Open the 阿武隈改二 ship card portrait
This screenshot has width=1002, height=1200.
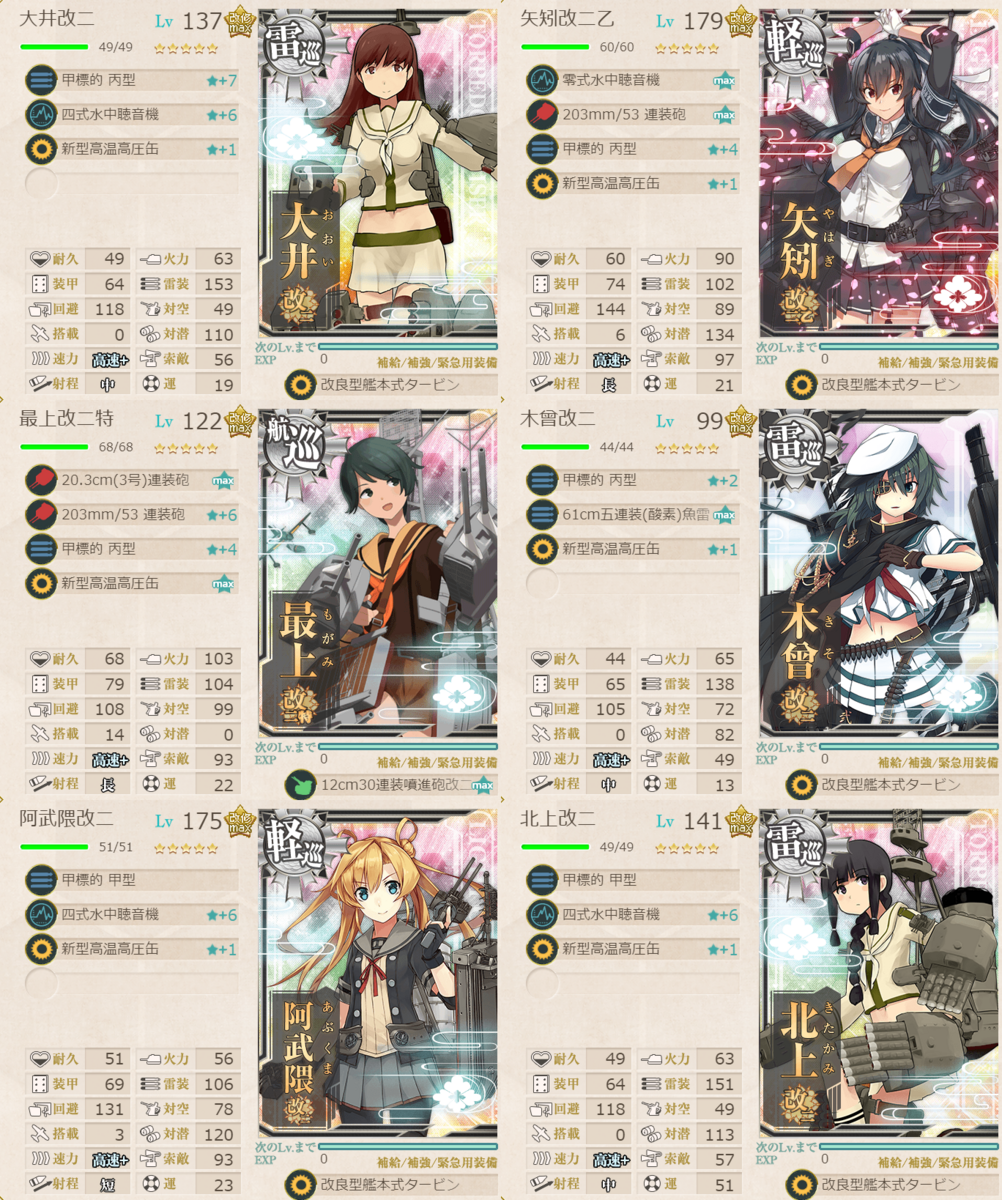pyautogui.click(x=378, y=974)
